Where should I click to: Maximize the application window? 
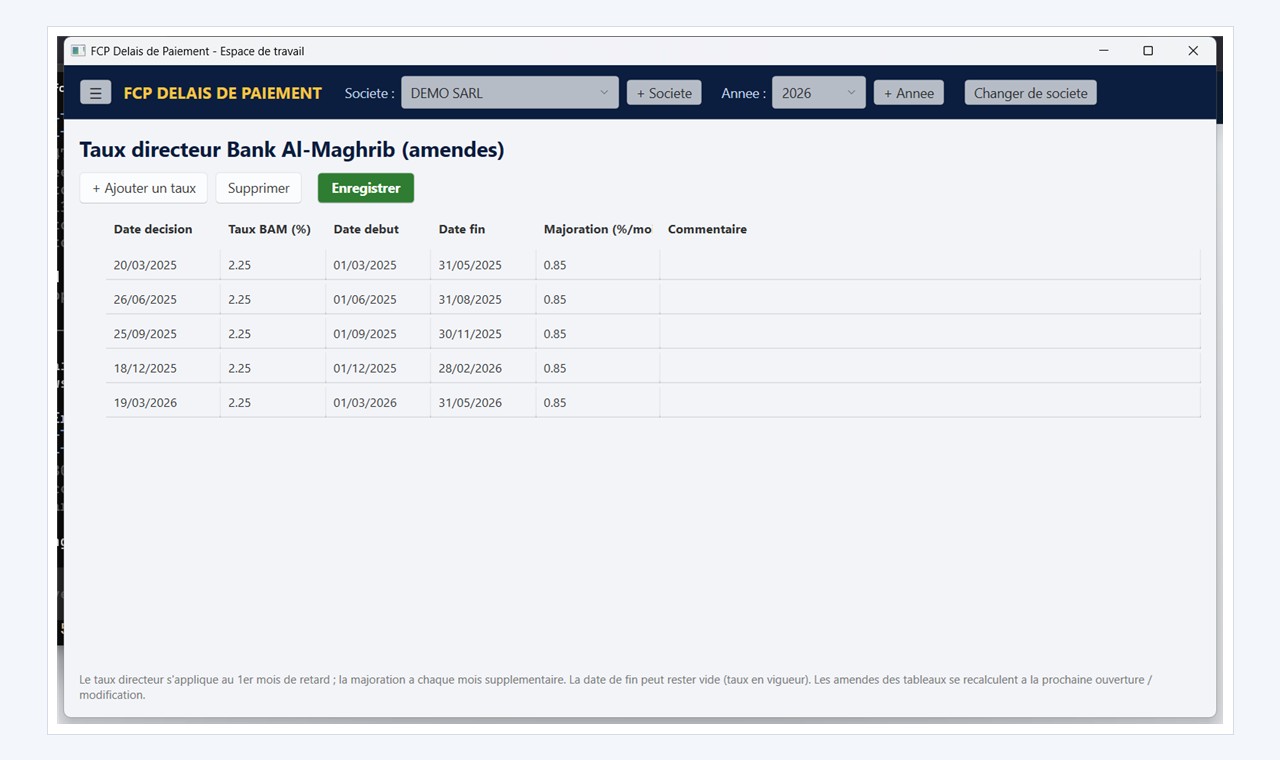[x=1148, y=51]
